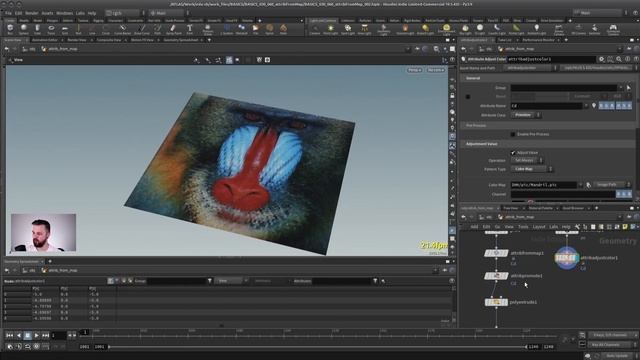Screen dimensions: 640x360
Task: Open the Attribute Class Primitive dropdown
Action: click(526, 115)
